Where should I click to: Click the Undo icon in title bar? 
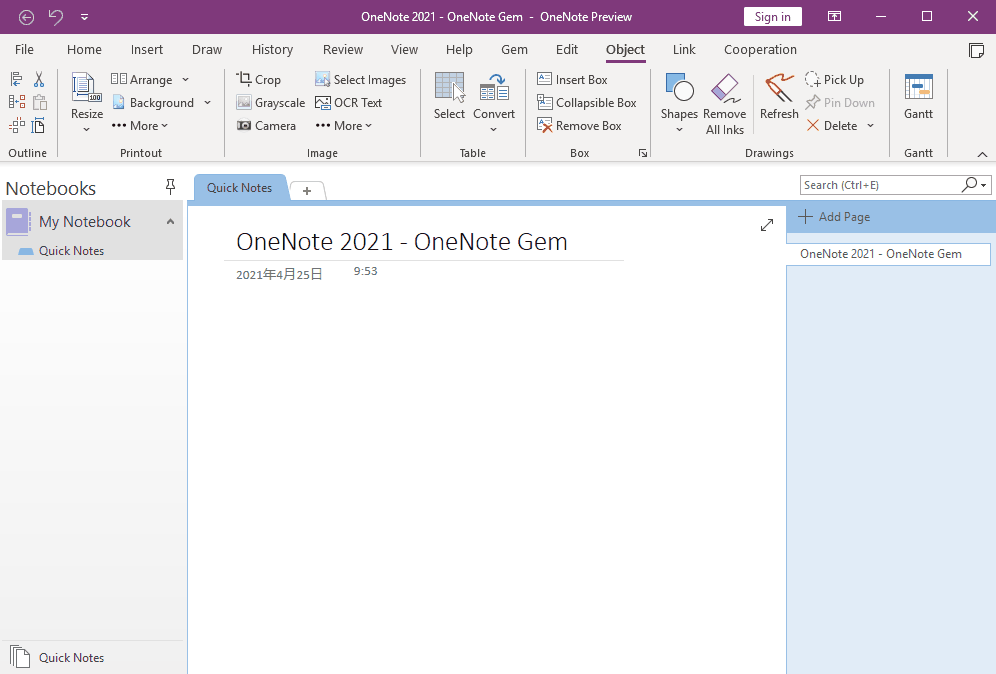coord(56,17)
